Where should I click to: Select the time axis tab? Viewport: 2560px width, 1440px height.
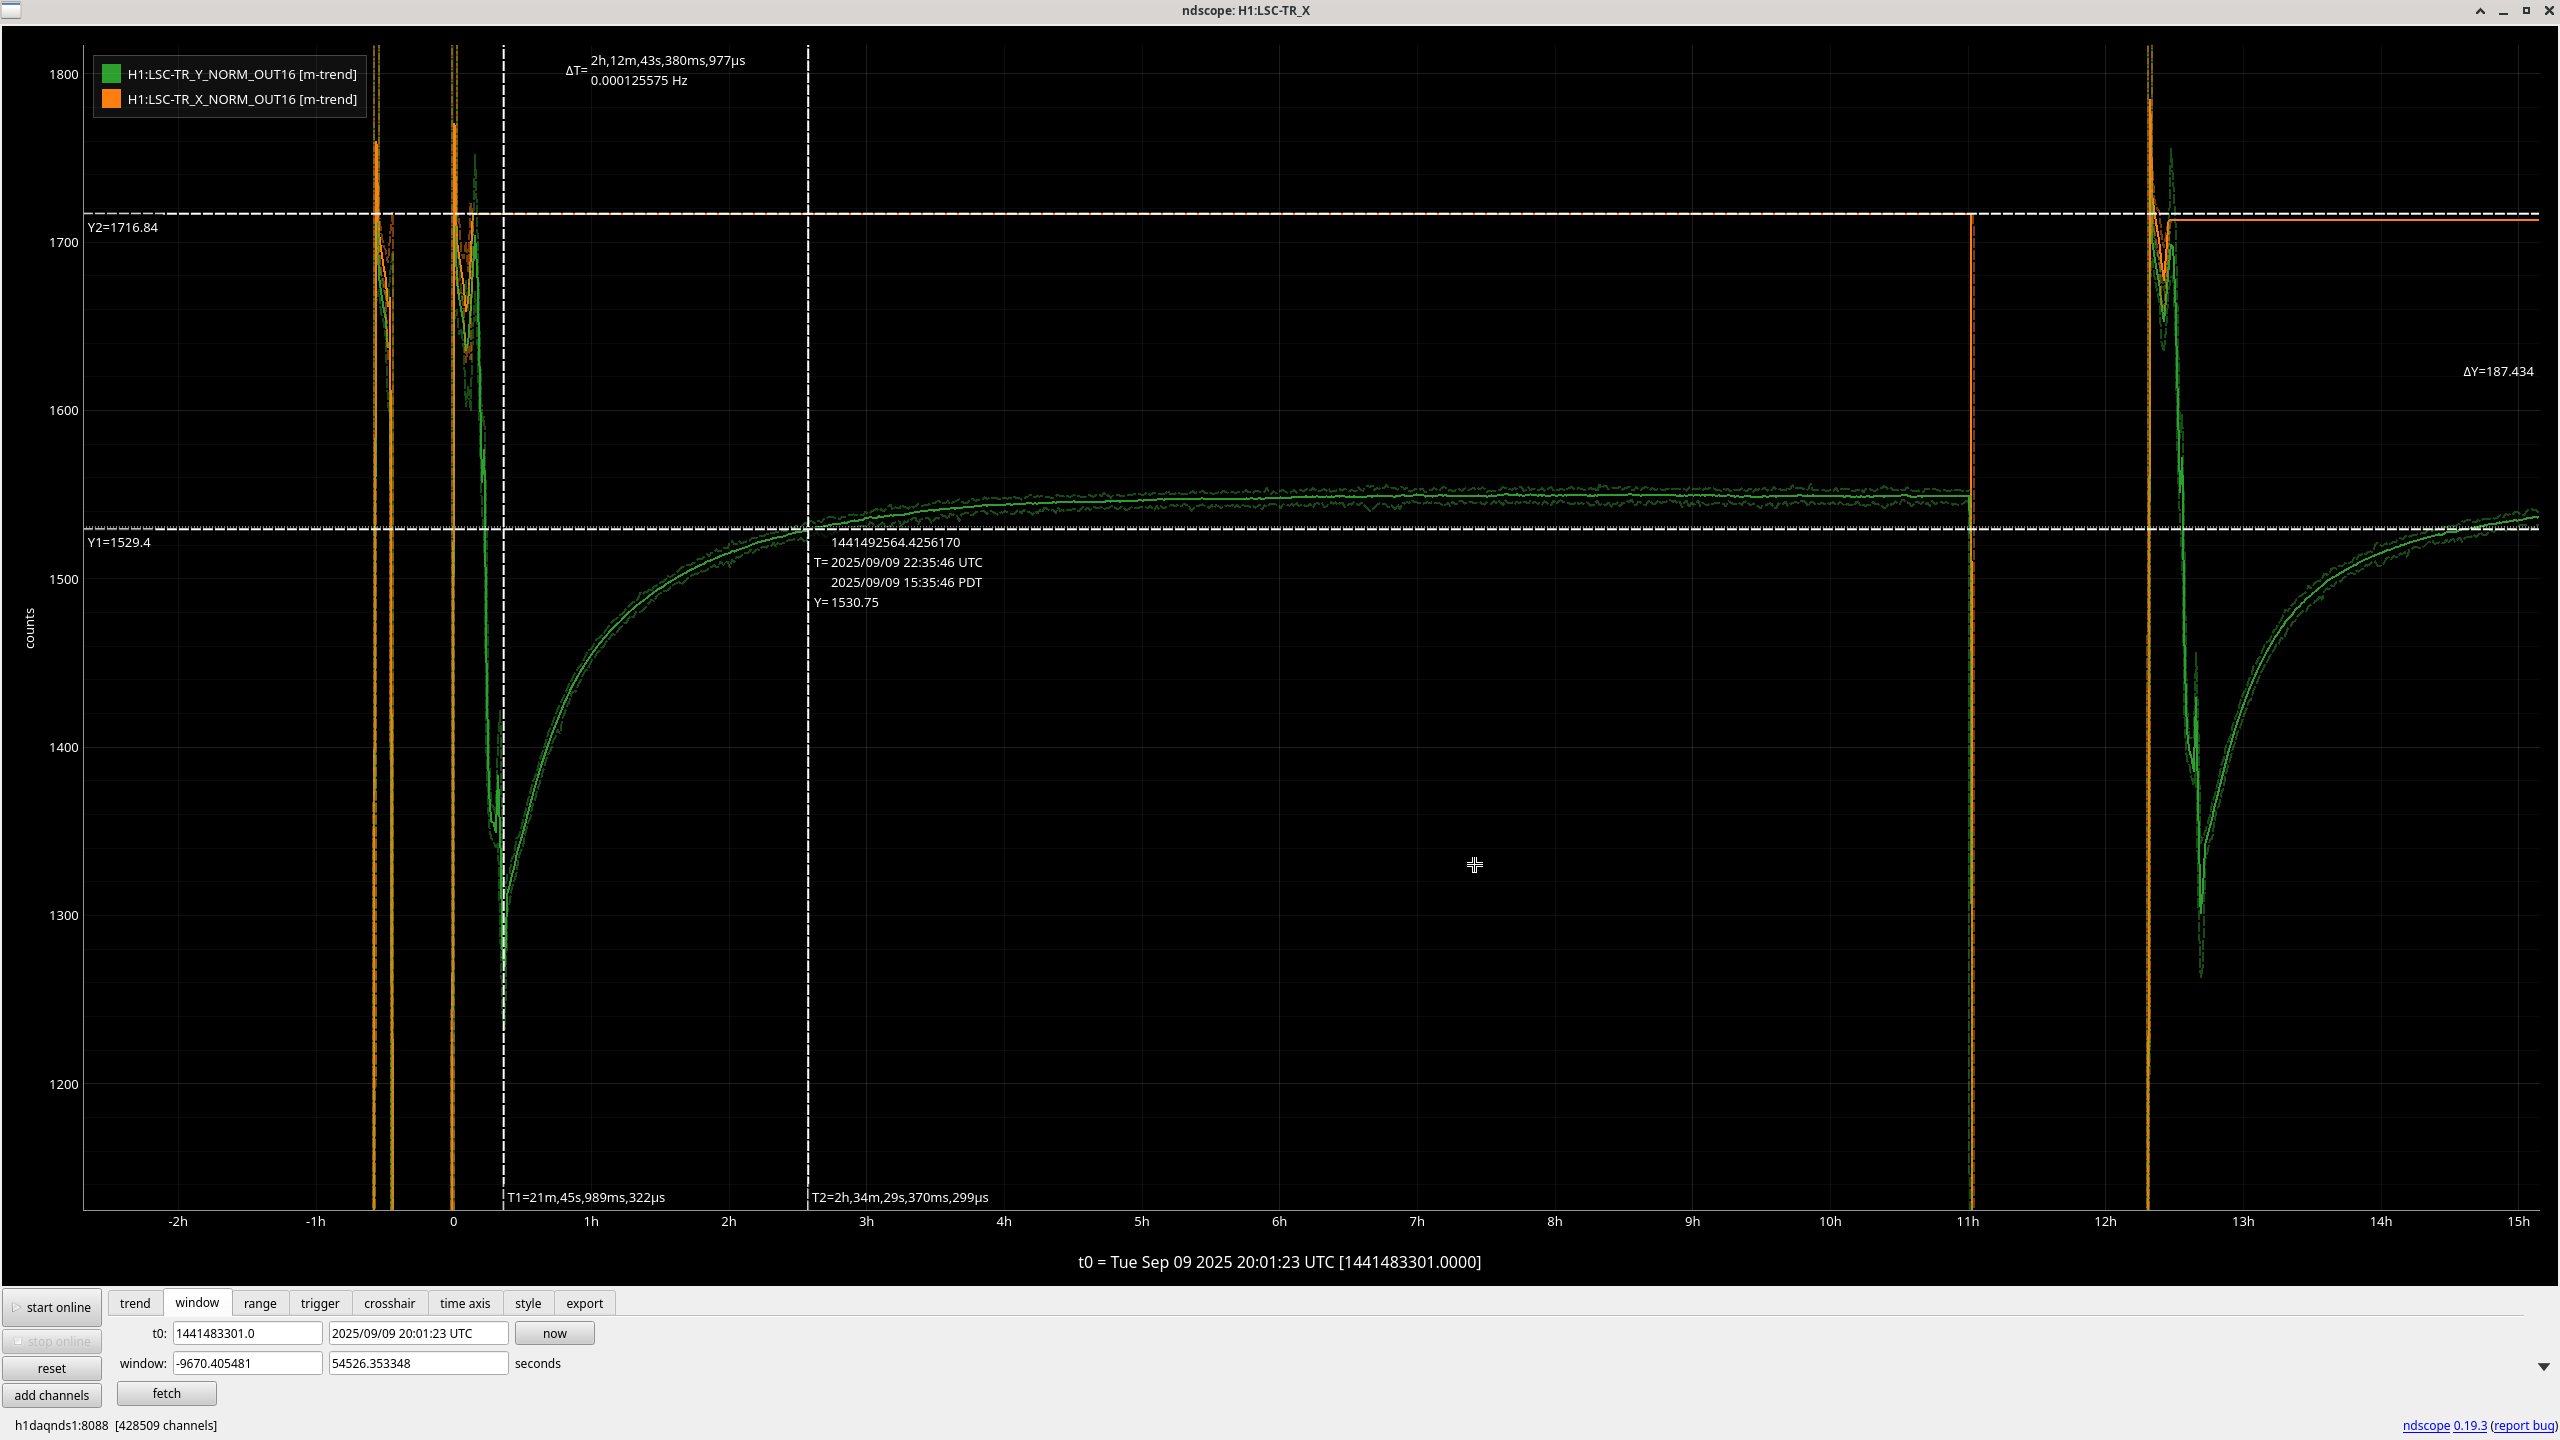coord(465,1303)
